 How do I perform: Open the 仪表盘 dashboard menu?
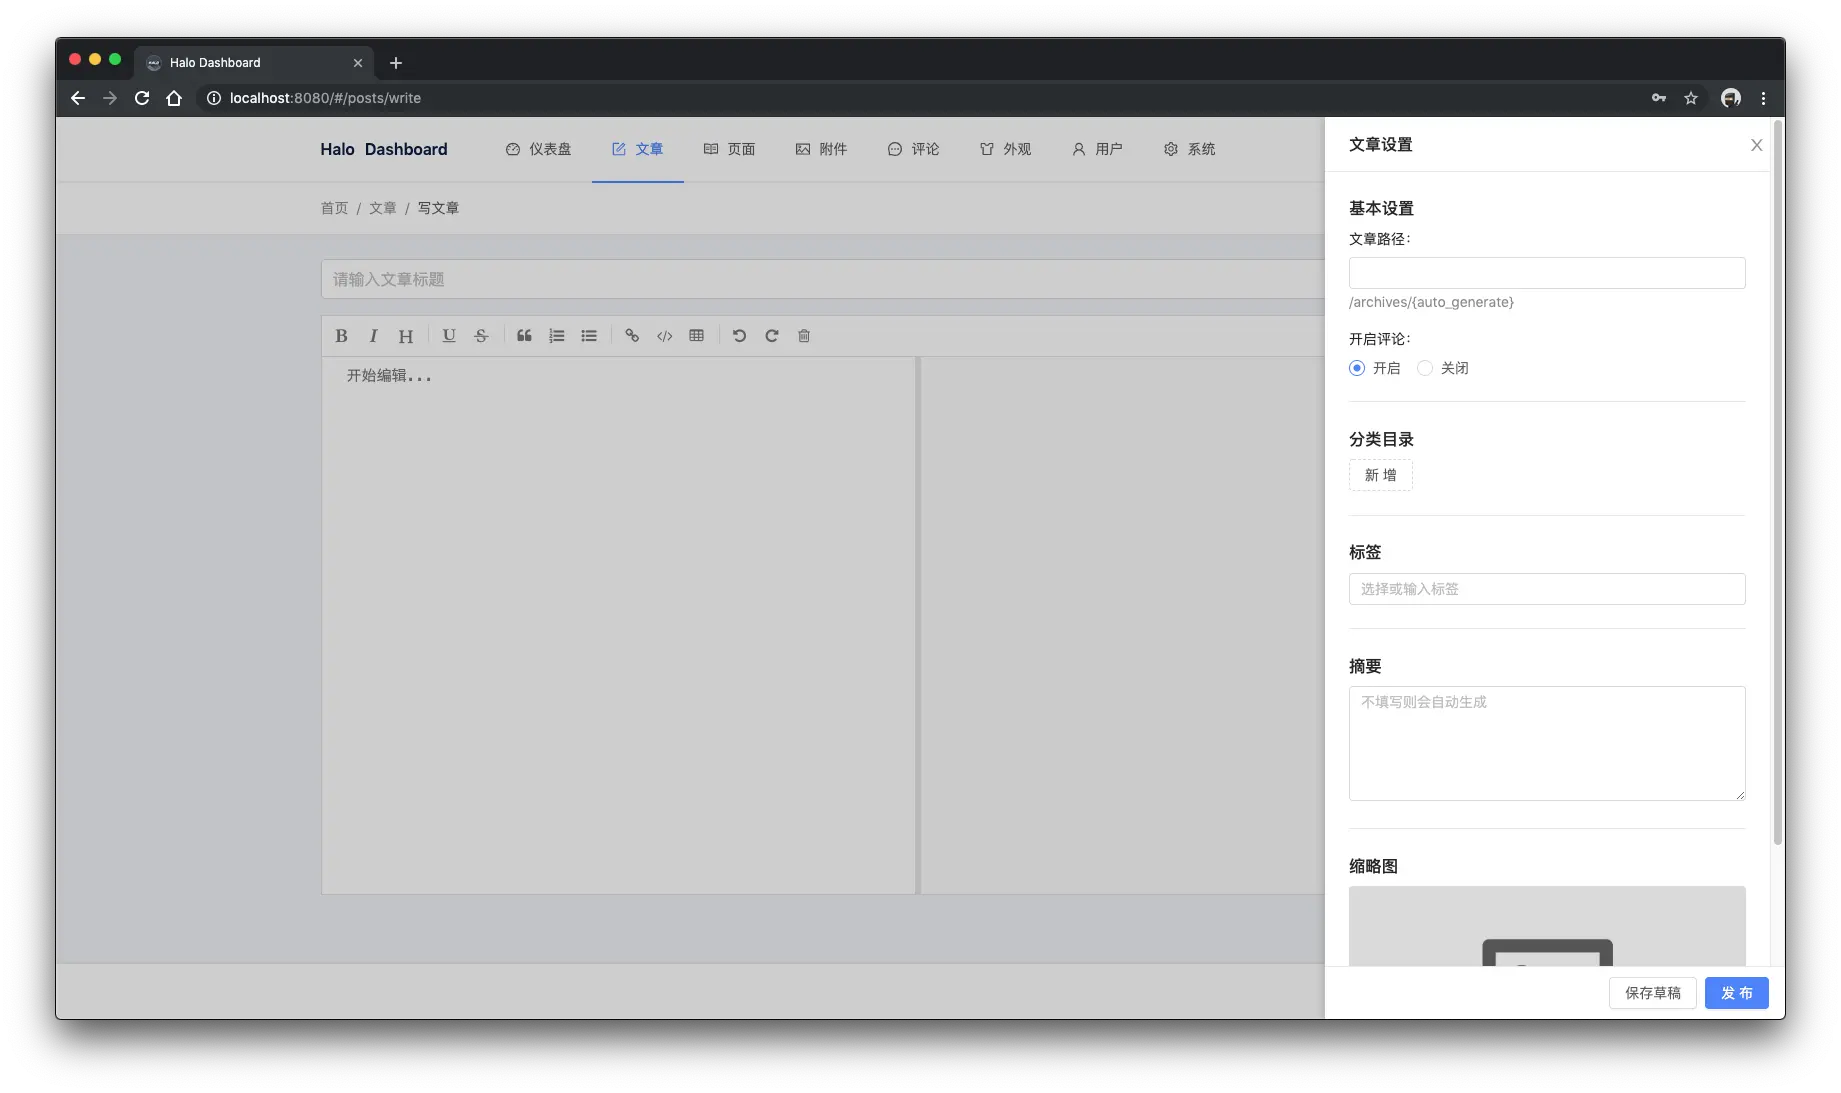tap(538, 149)
